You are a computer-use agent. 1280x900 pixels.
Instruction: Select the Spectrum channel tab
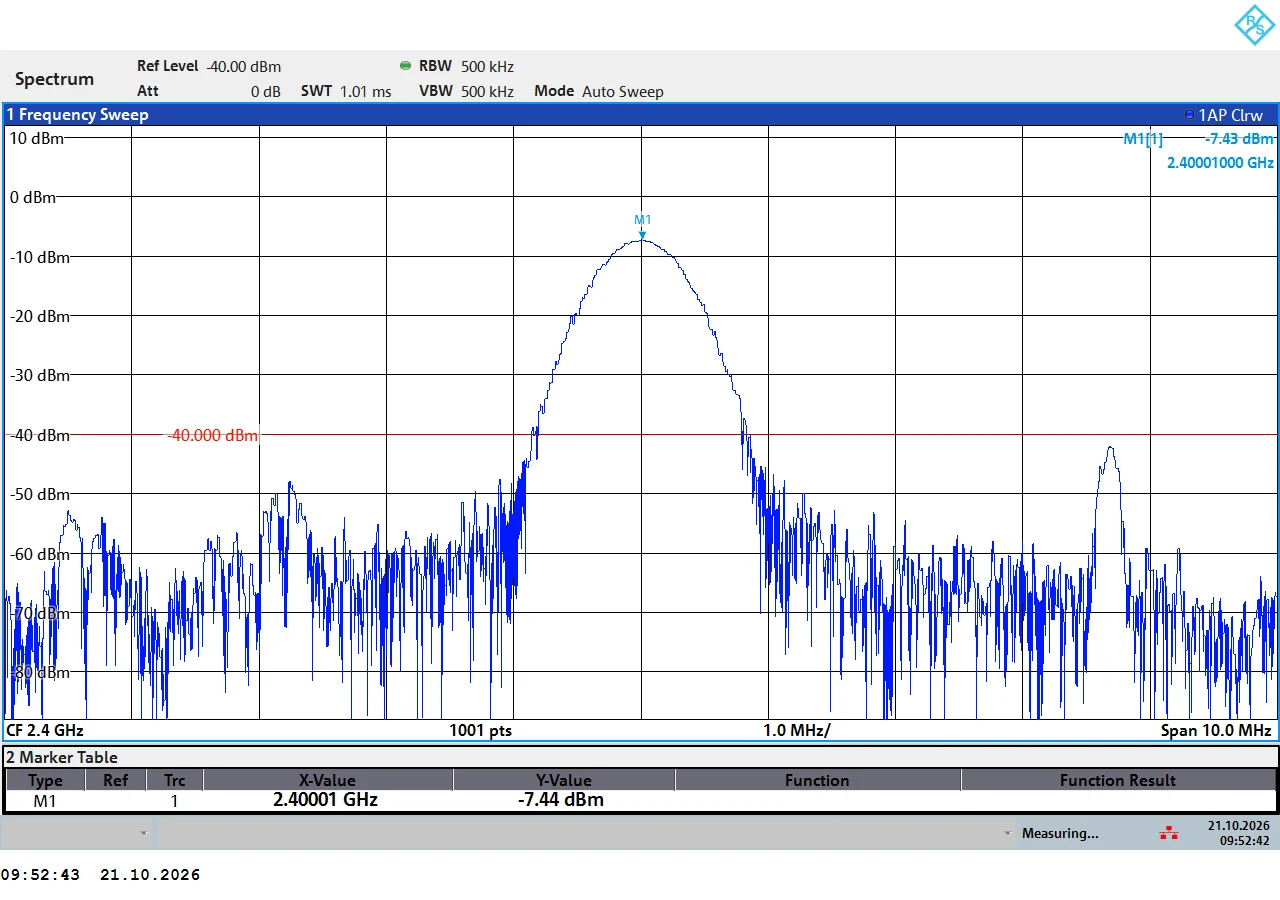[54, 79]
